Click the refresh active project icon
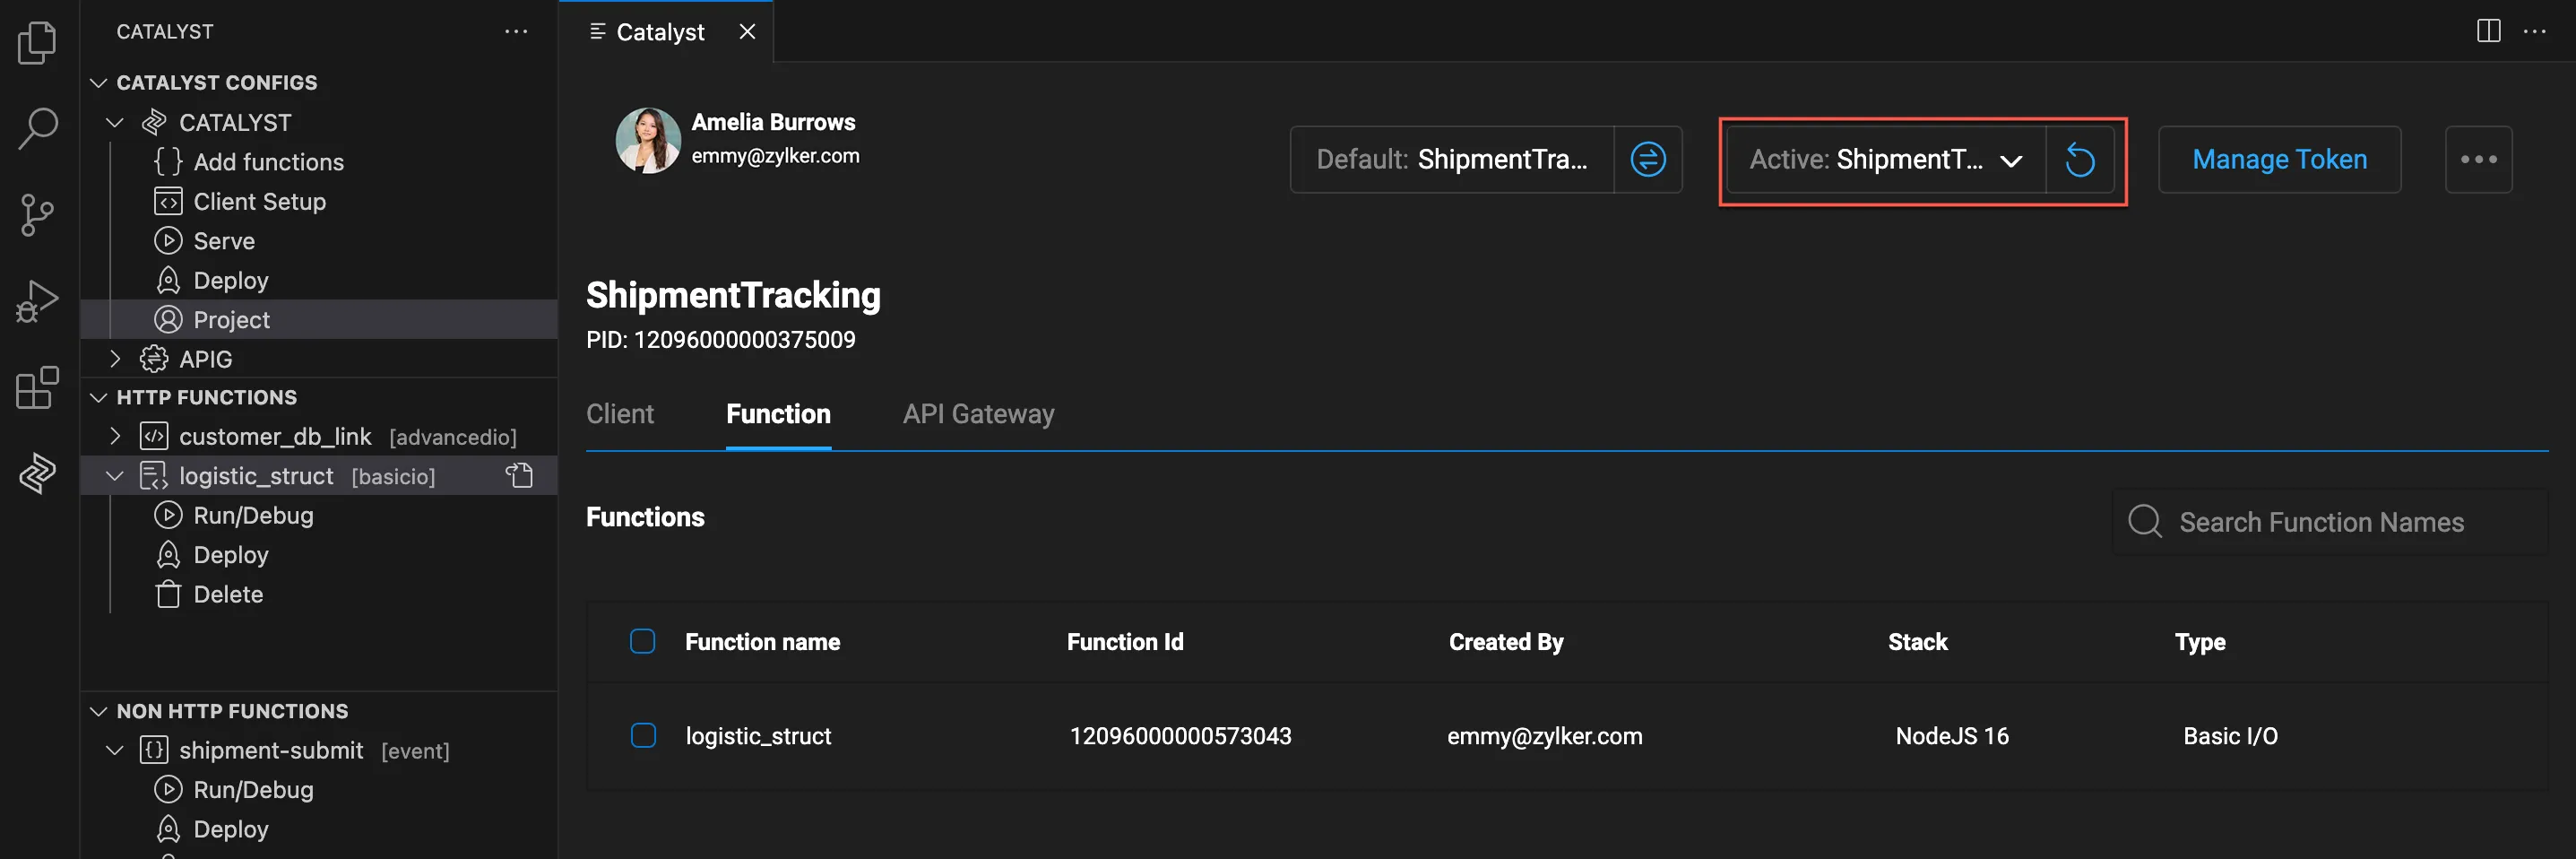Screen dimensions: 2576x859 tap(2079, 160)
